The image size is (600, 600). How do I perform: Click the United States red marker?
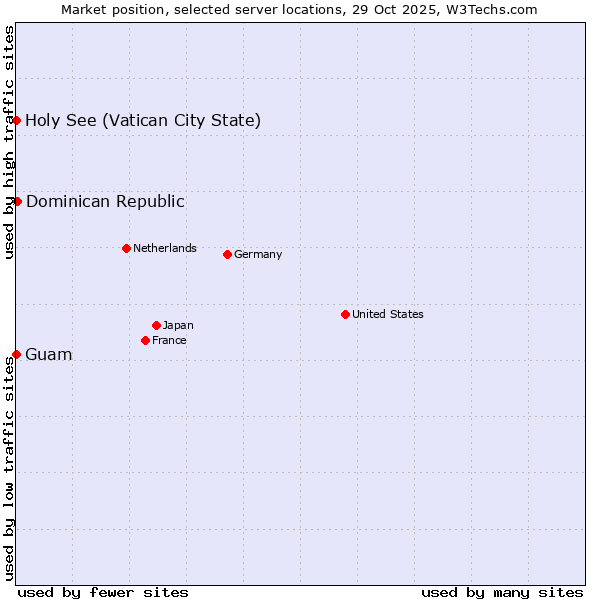(345, 314)
